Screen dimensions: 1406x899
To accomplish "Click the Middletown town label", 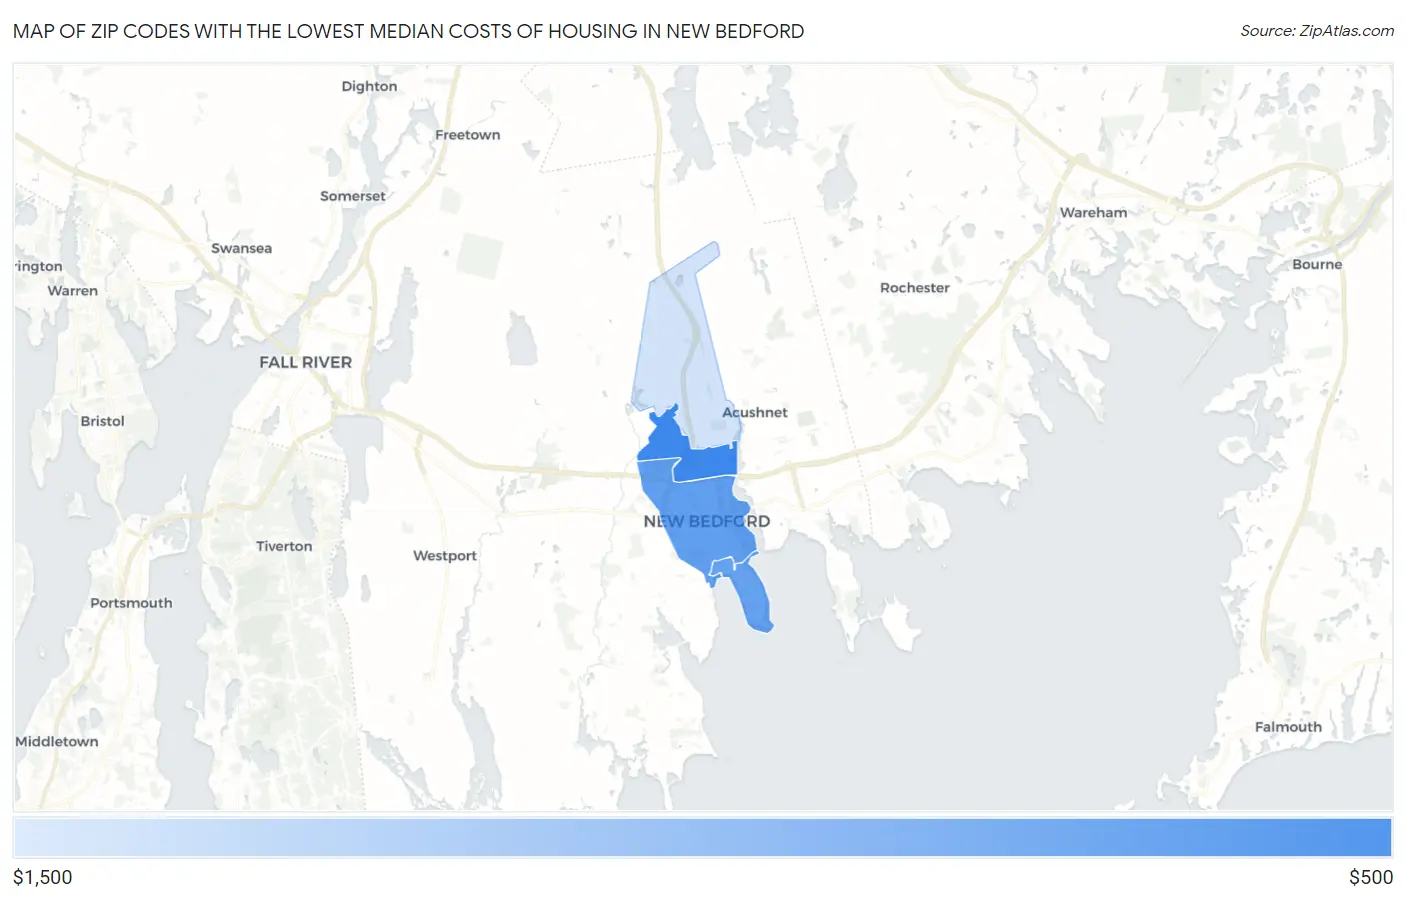I will click(x=57, y=741).
